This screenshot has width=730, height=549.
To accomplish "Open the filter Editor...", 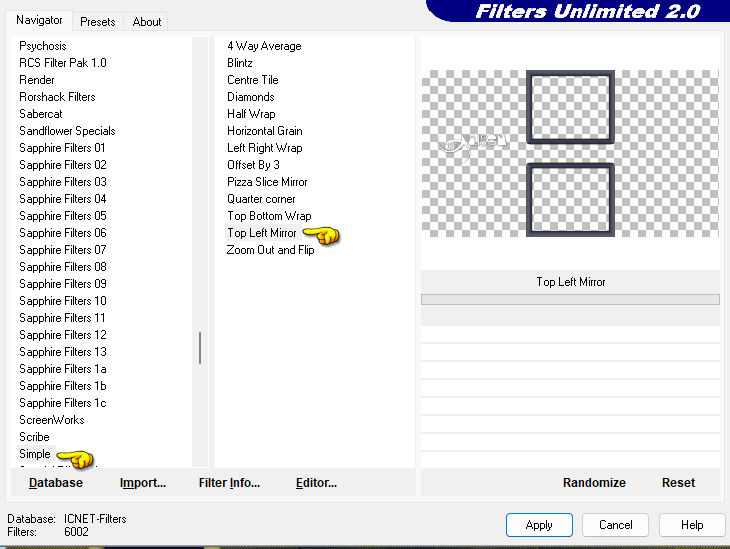I will 316,483.
